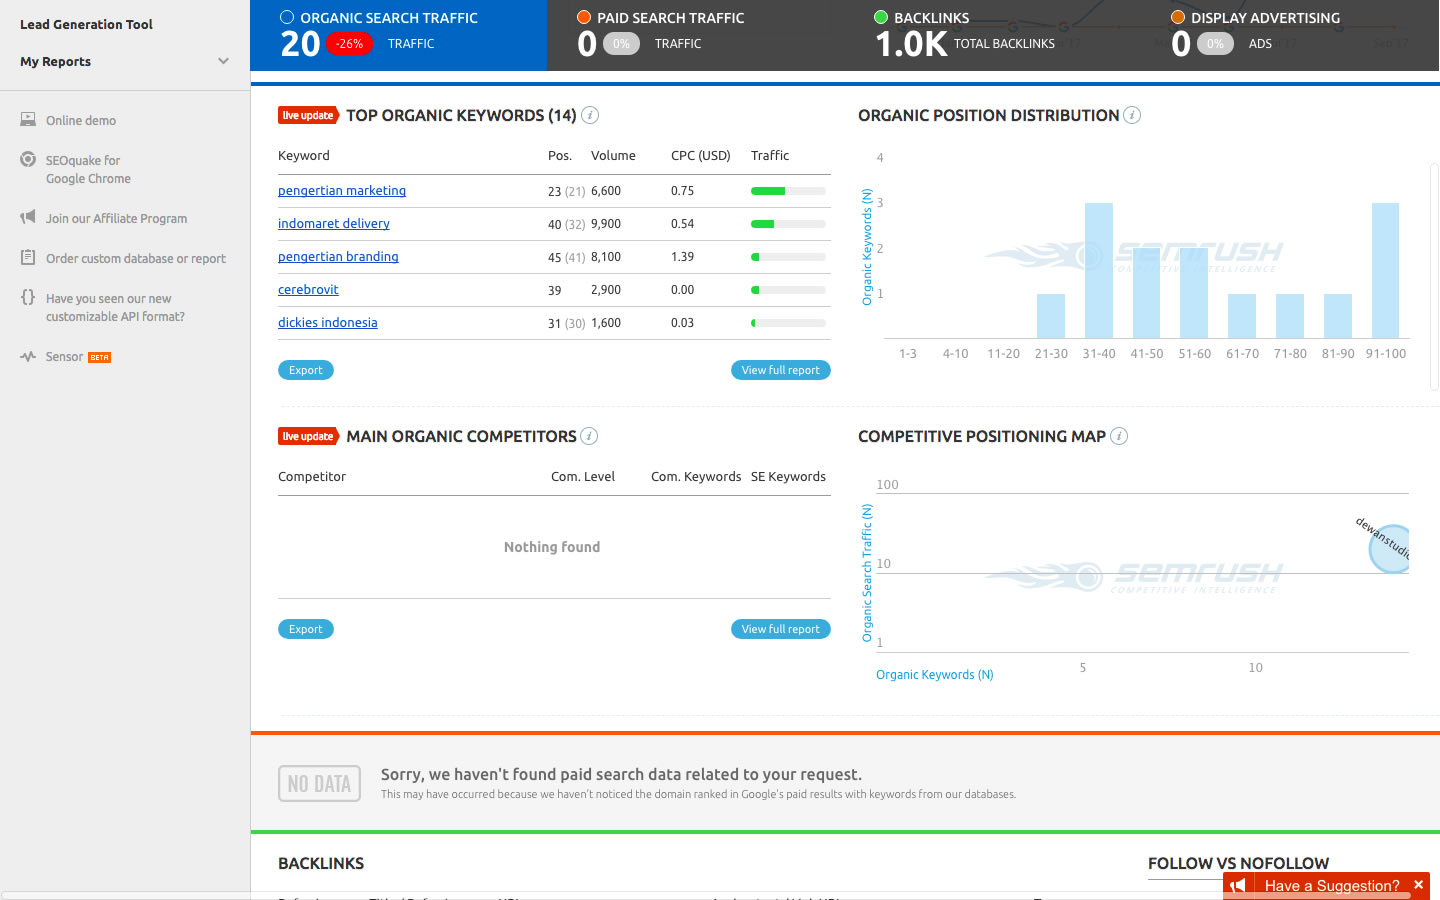Select the Paid Search Traffic radio button
This screenshot has height=900, width=1440.
pos(584,17)
